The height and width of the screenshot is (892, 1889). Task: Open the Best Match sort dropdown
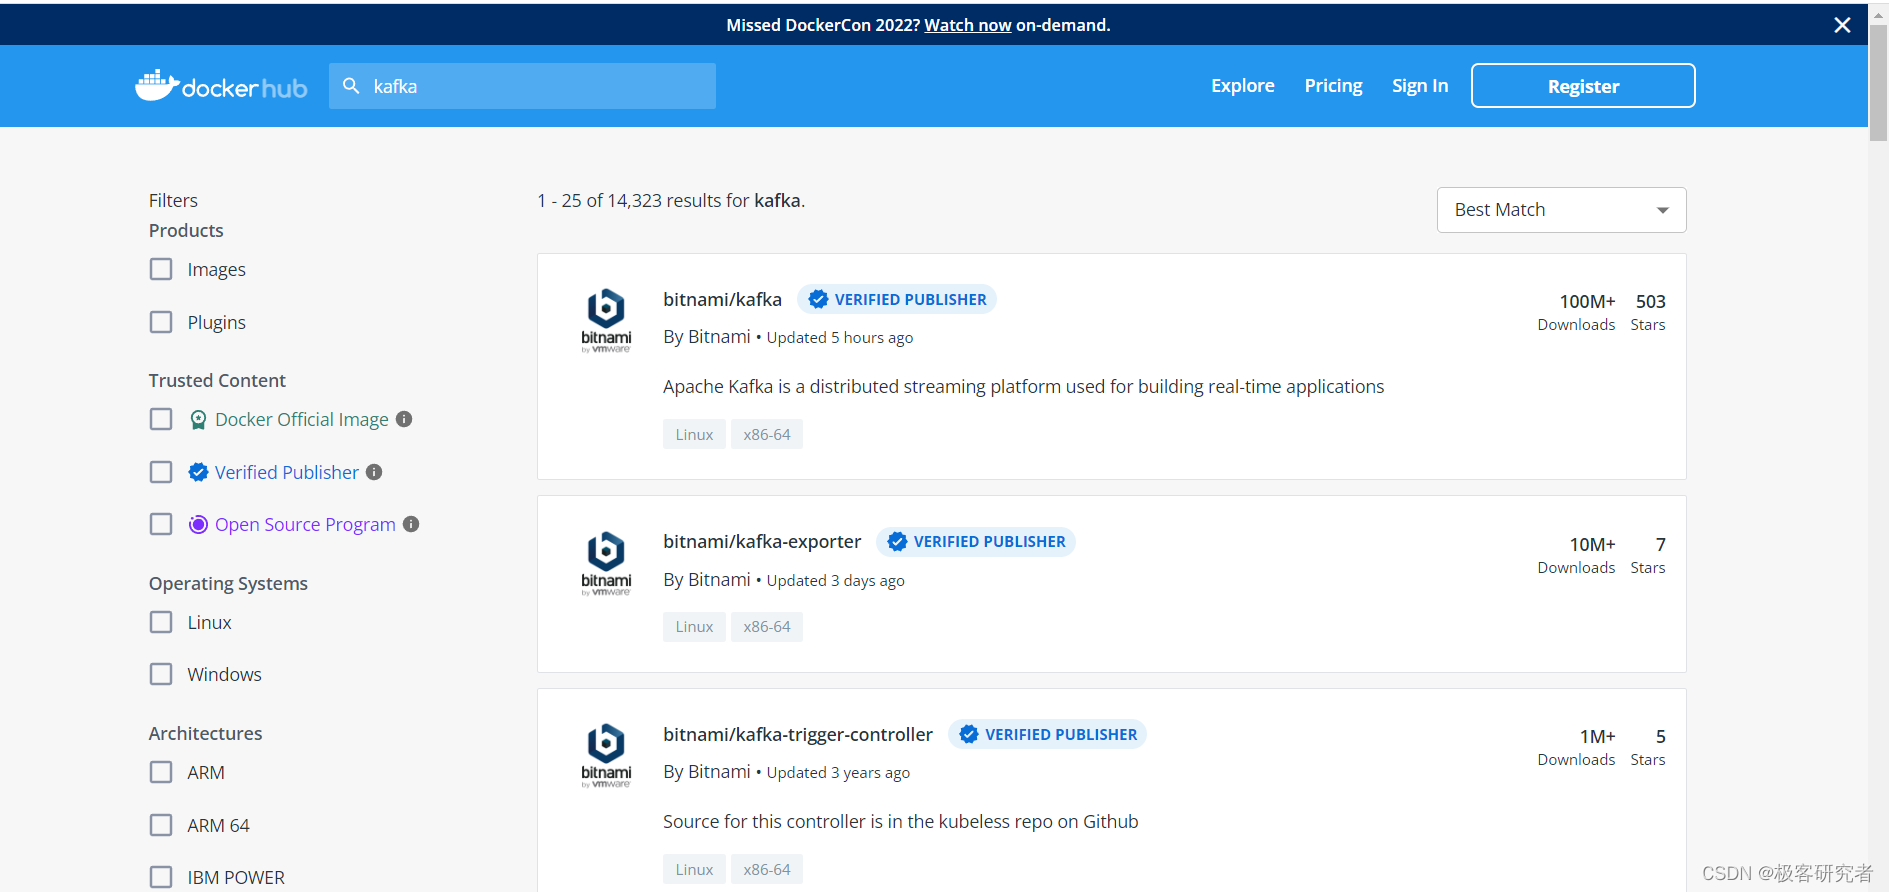click(1561, 210)
